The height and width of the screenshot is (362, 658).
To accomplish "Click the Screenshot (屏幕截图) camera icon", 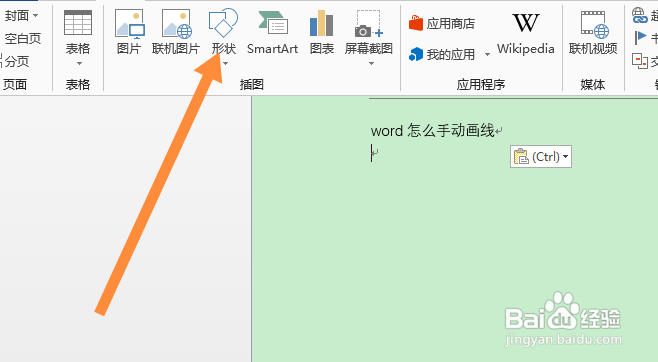I will 369,24.
